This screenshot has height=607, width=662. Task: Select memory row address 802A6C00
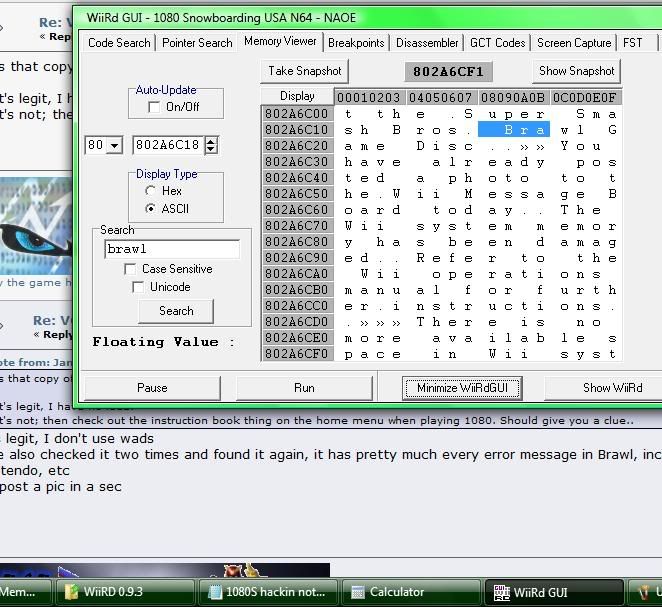(x=297, y=114)
